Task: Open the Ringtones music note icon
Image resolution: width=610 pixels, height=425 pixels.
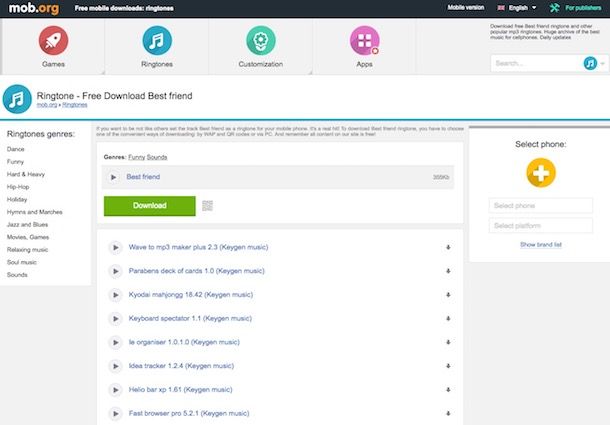Action: point(157,40)
